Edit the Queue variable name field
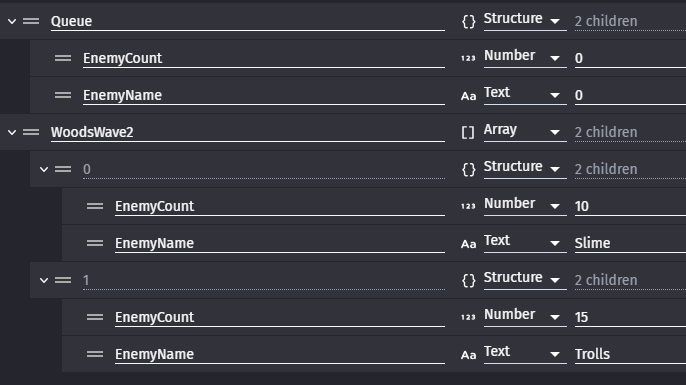Viewport: 686px width, 385px height. (x=248, y=21)
